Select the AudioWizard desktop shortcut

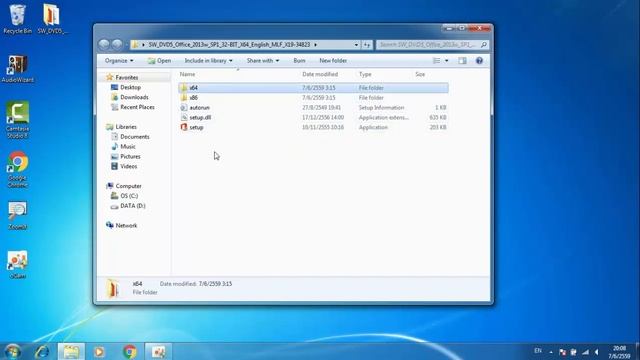click(18, 69)
